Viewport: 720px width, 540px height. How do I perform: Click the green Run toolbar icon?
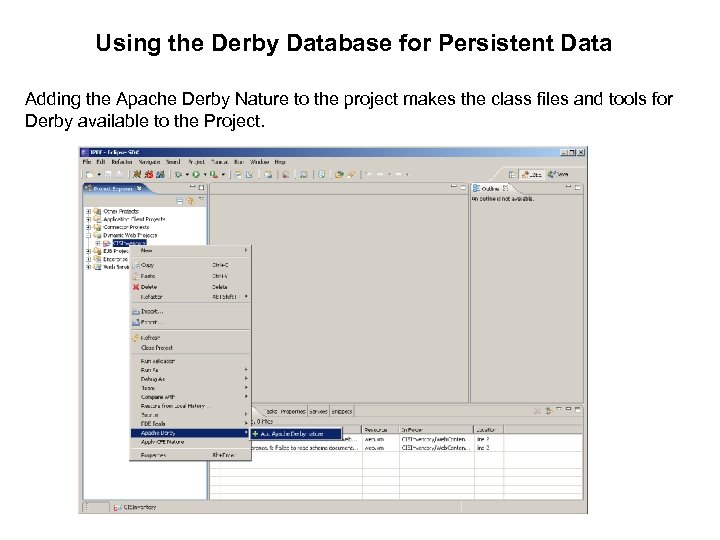(196, 174)
